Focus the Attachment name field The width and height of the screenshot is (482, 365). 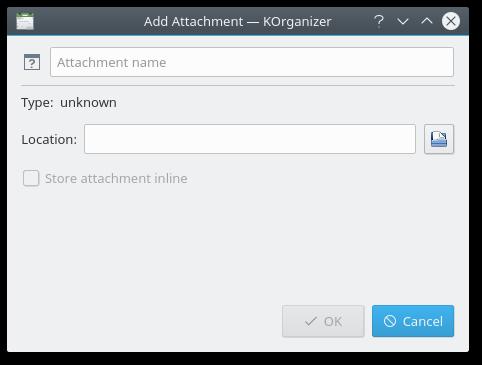252,62
